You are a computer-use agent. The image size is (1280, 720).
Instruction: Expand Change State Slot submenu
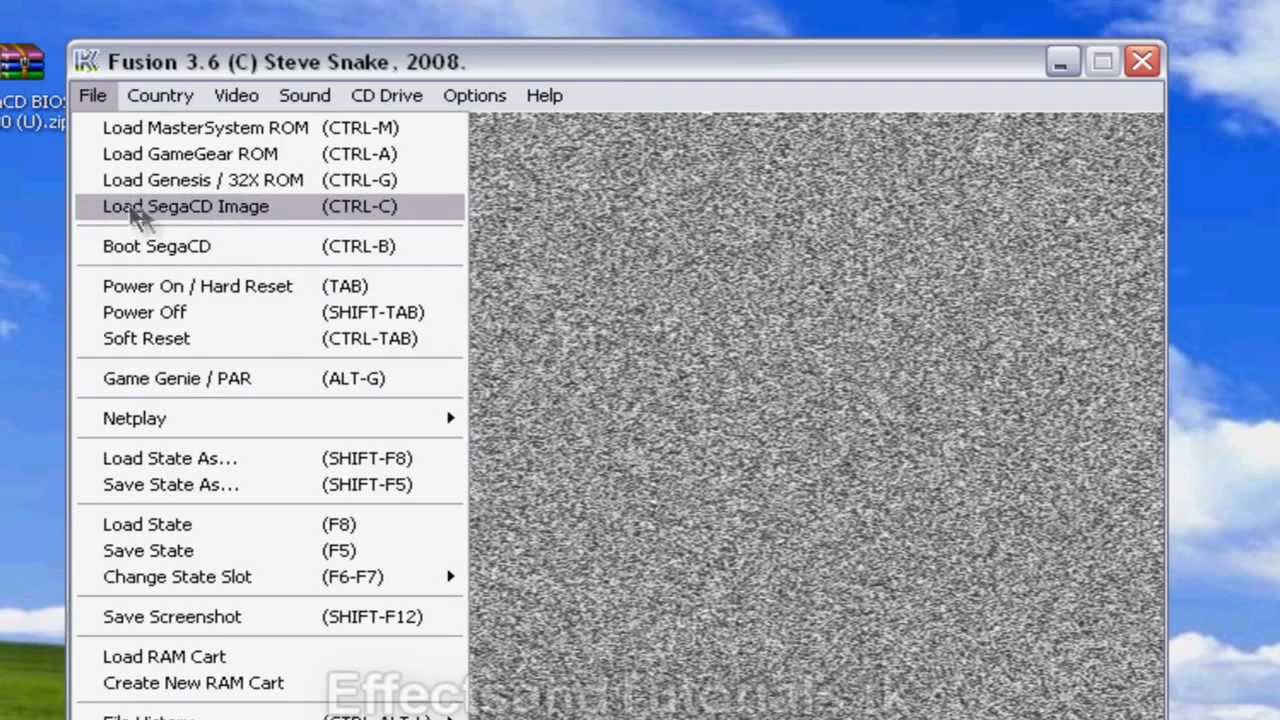click(270, 576)
